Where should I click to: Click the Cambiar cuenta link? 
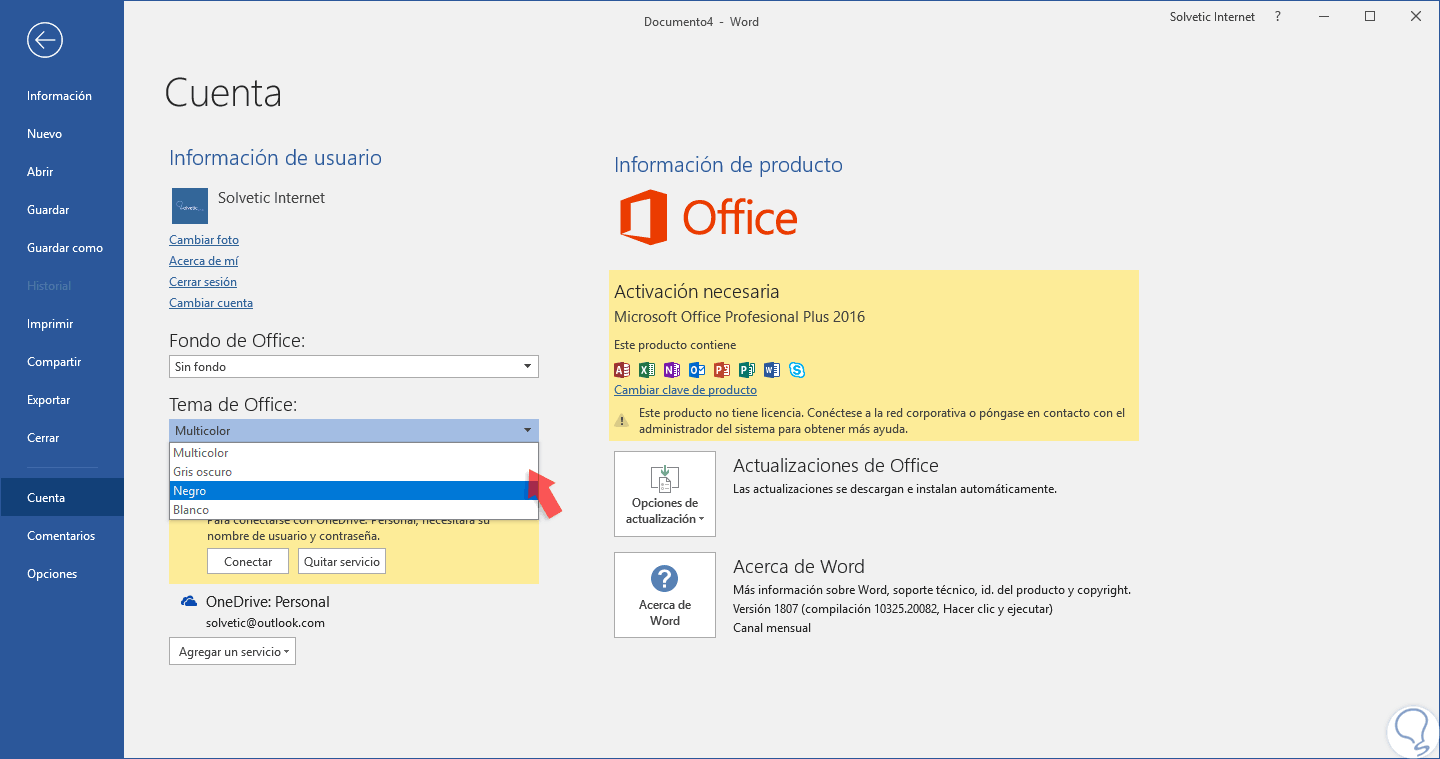(x=211, y=303)
